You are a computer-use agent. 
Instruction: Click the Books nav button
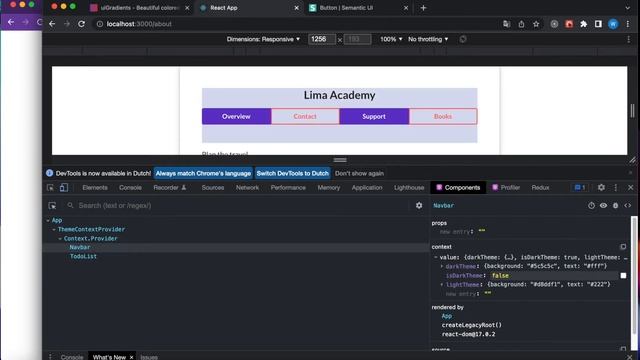click(x=443, y=116)
